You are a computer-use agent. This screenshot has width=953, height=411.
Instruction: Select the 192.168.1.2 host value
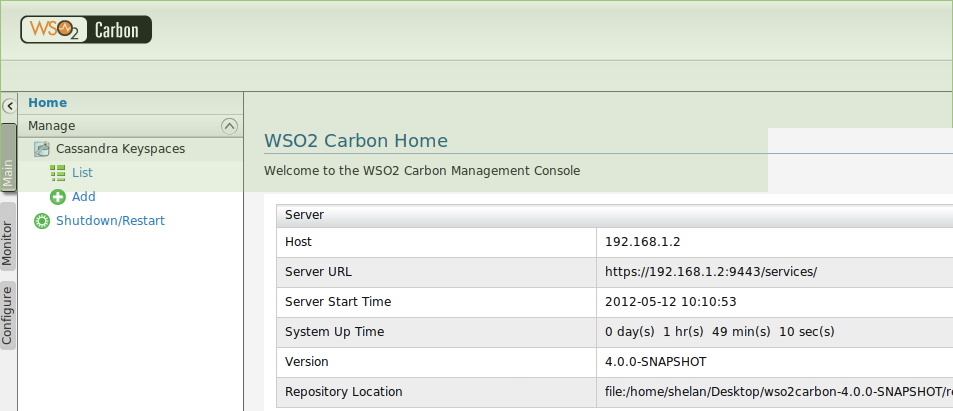[x=642, y=242]
